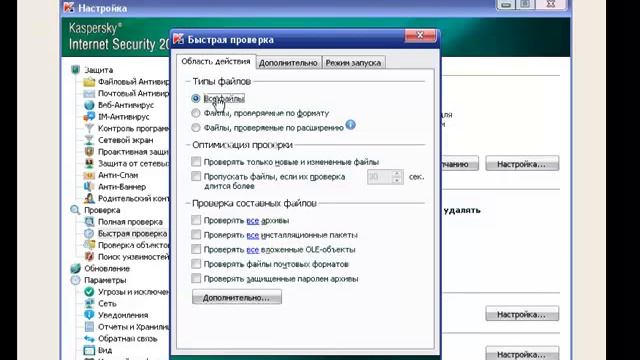Click the Угрозы и исключения check icon
The image size is (640, 360).
pos(89,292)
